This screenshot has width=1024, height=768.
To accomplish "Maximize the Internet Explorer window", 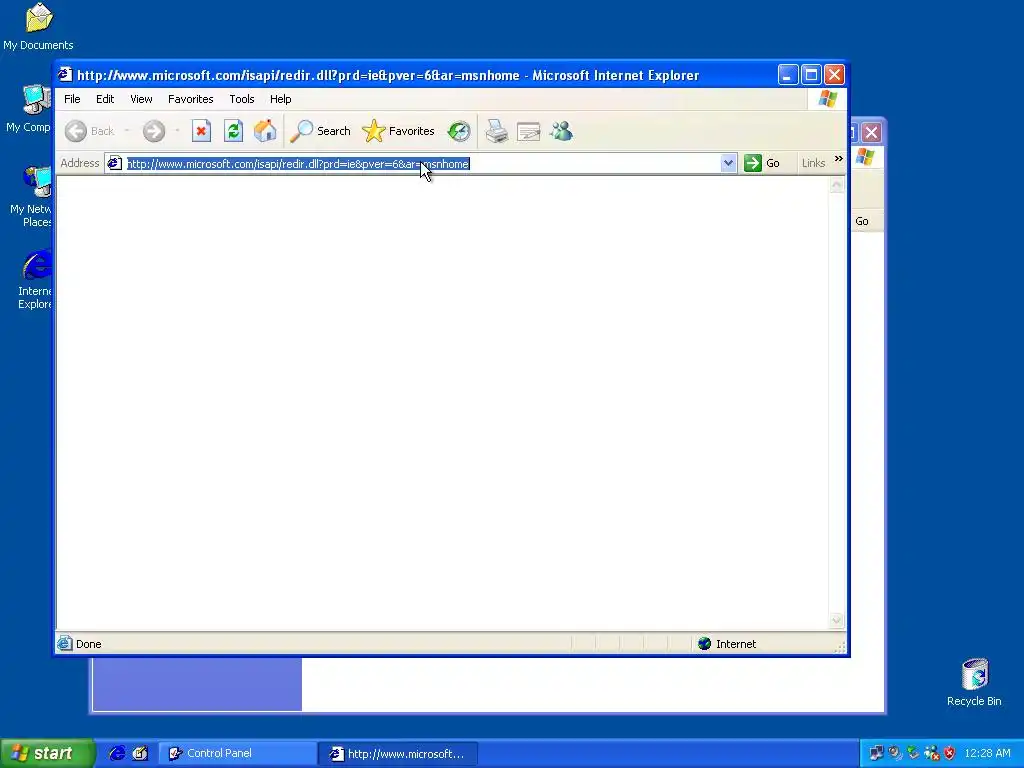I will click(x=811, y=75).
